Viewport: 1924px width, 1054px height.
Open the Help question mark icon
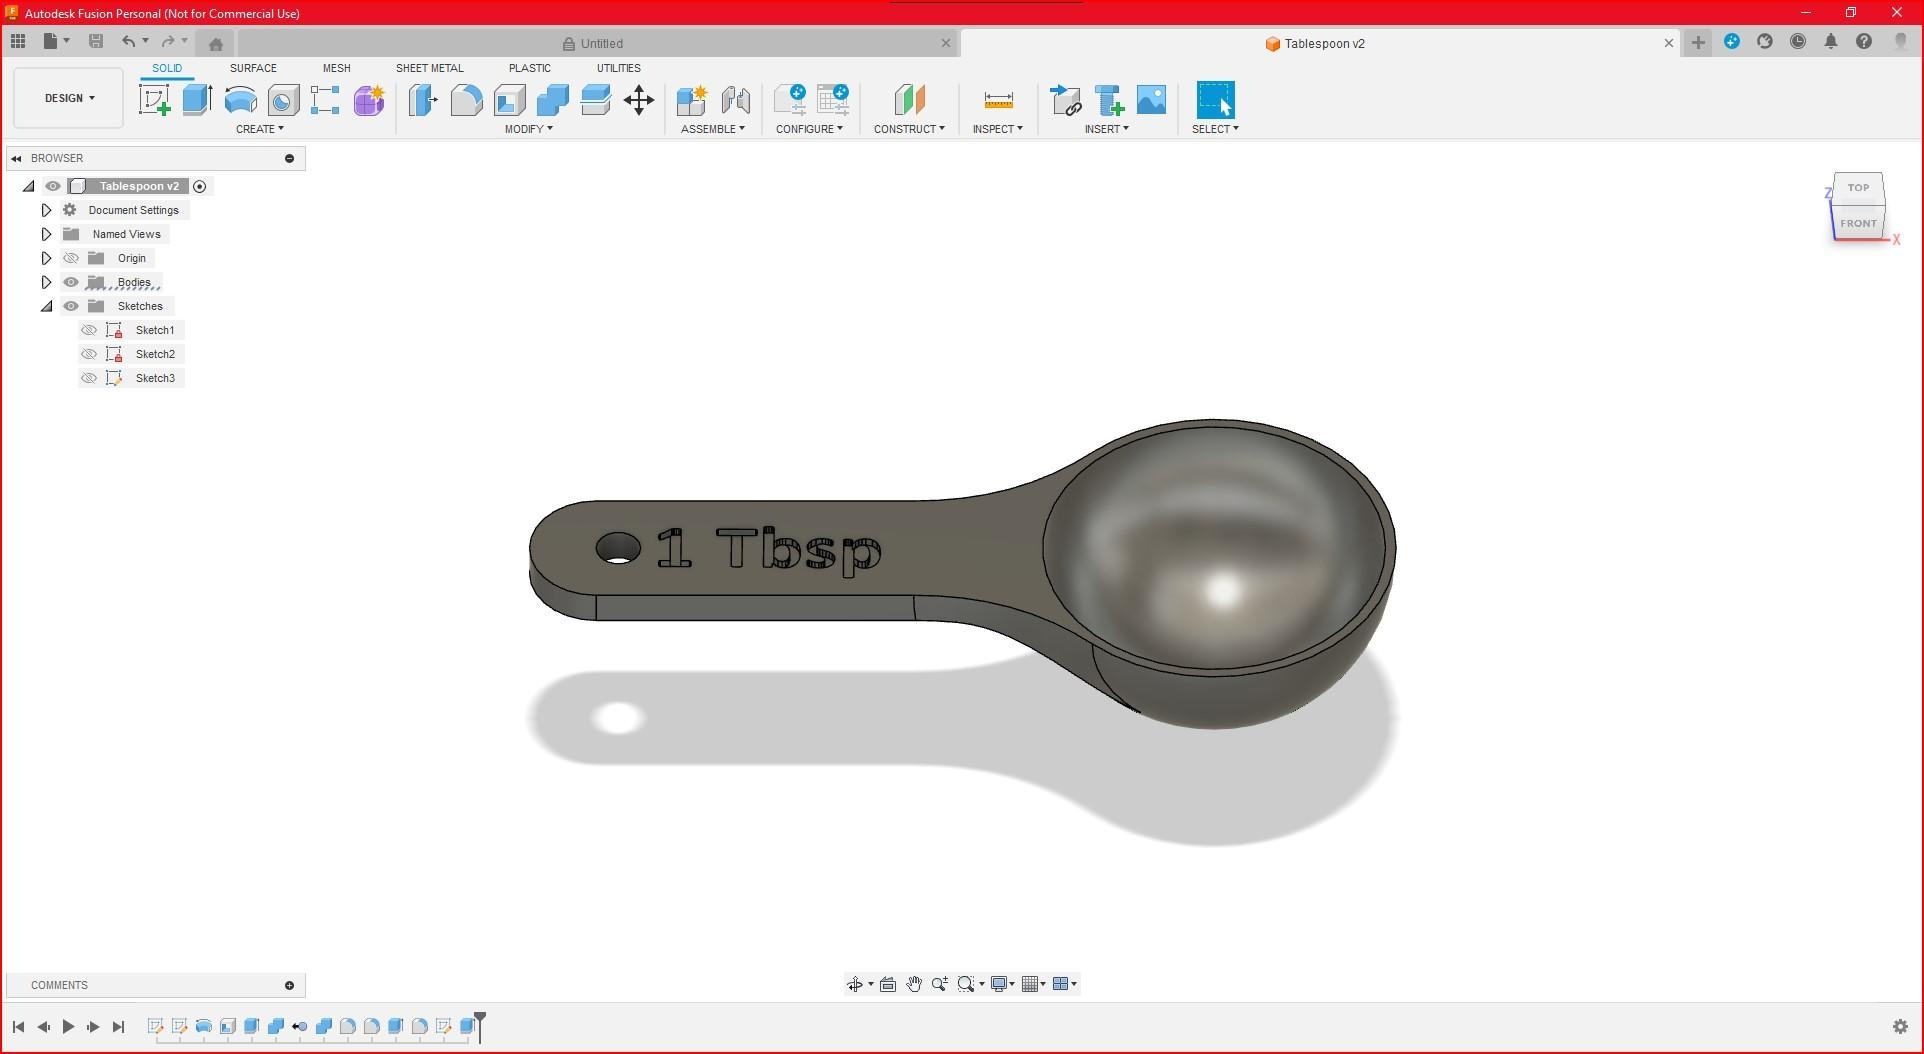point(1864,41)
